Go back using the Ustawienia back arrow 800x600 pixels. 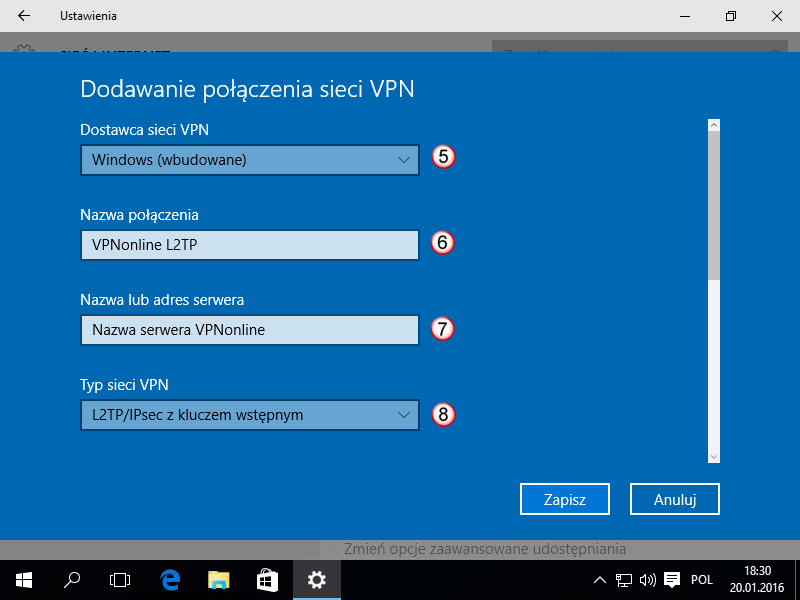[24, 16]
